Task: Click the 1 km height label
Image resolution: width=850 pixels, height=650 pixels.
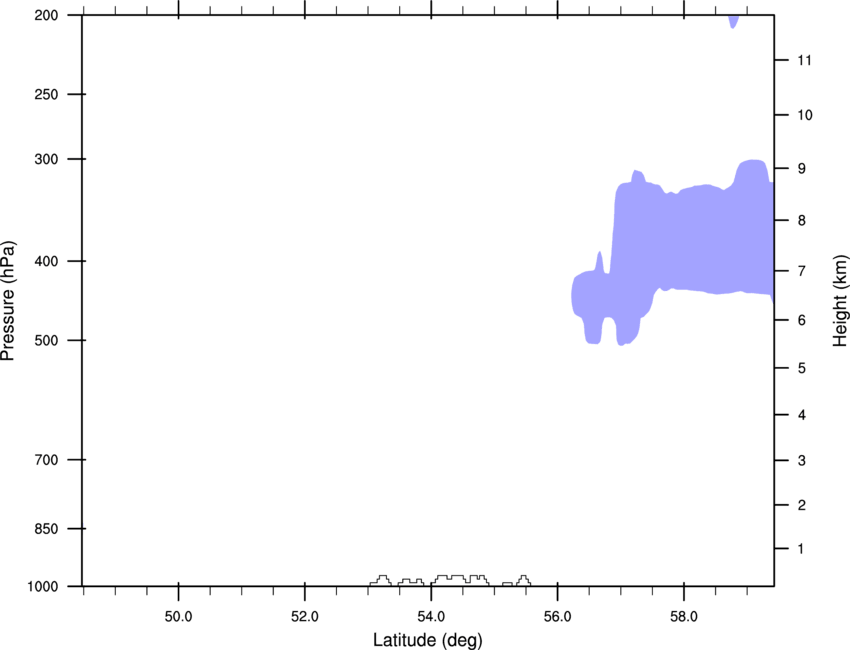Action: point(801,549)
